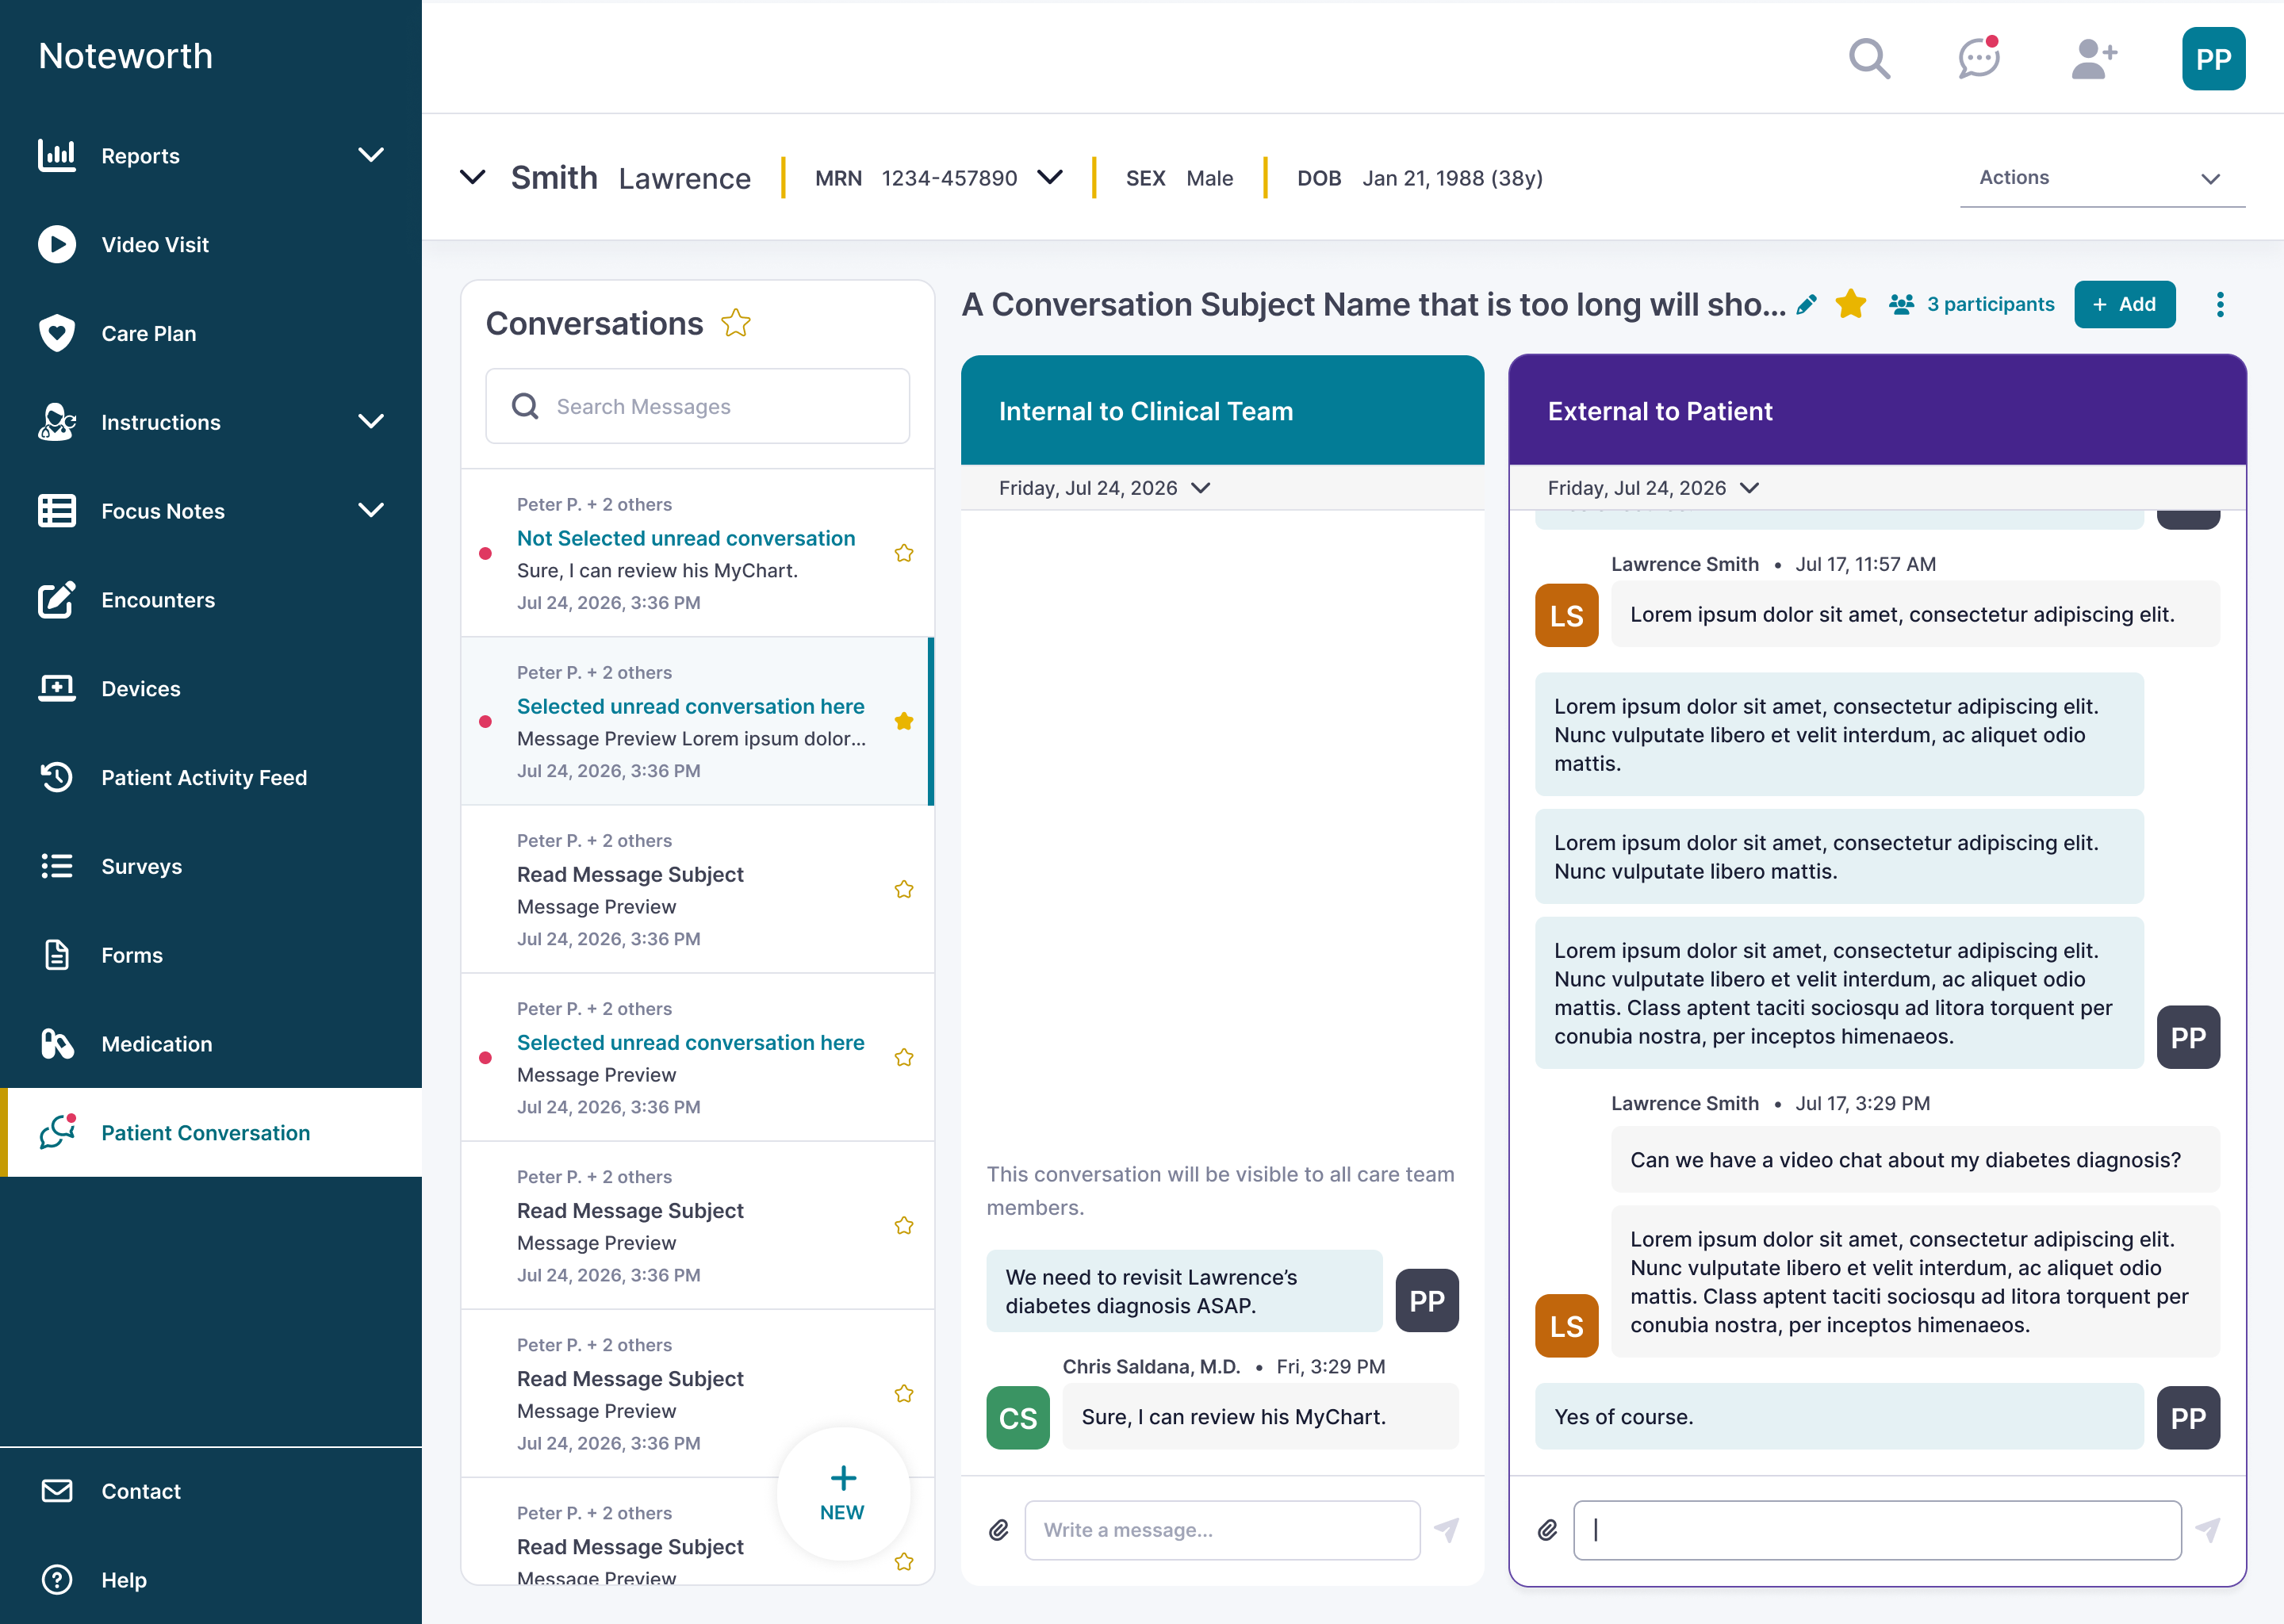Open Patient Activity Feed

[x=211, y=778]
